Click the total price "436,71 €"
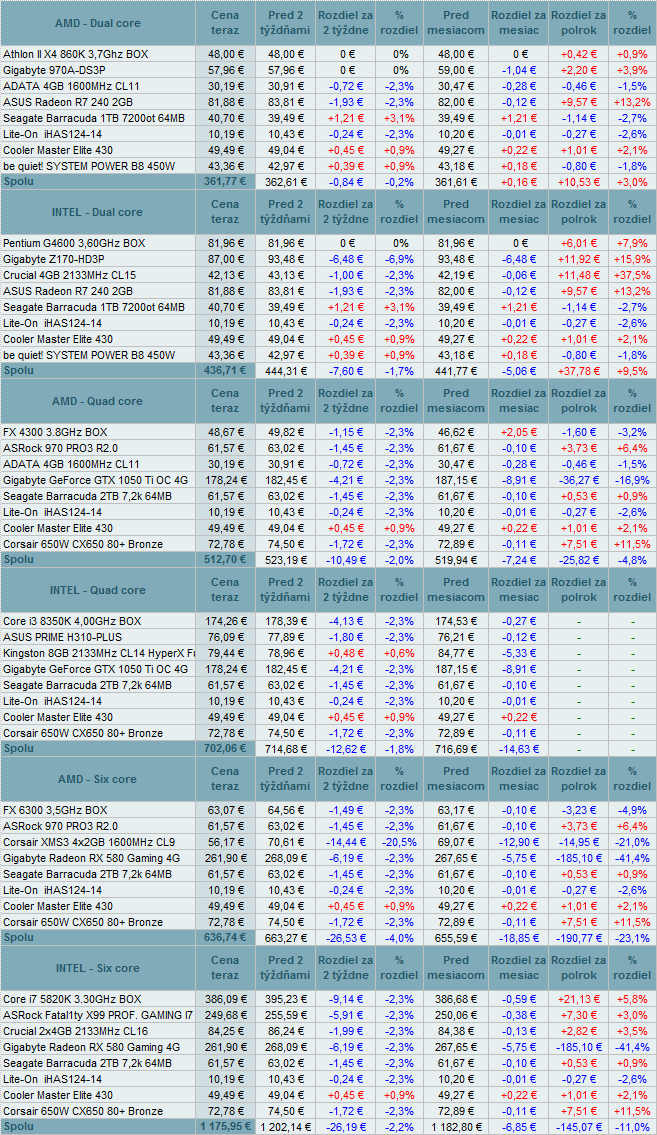This screenshot has height=1135, width=657. click(x=226, y=370)
